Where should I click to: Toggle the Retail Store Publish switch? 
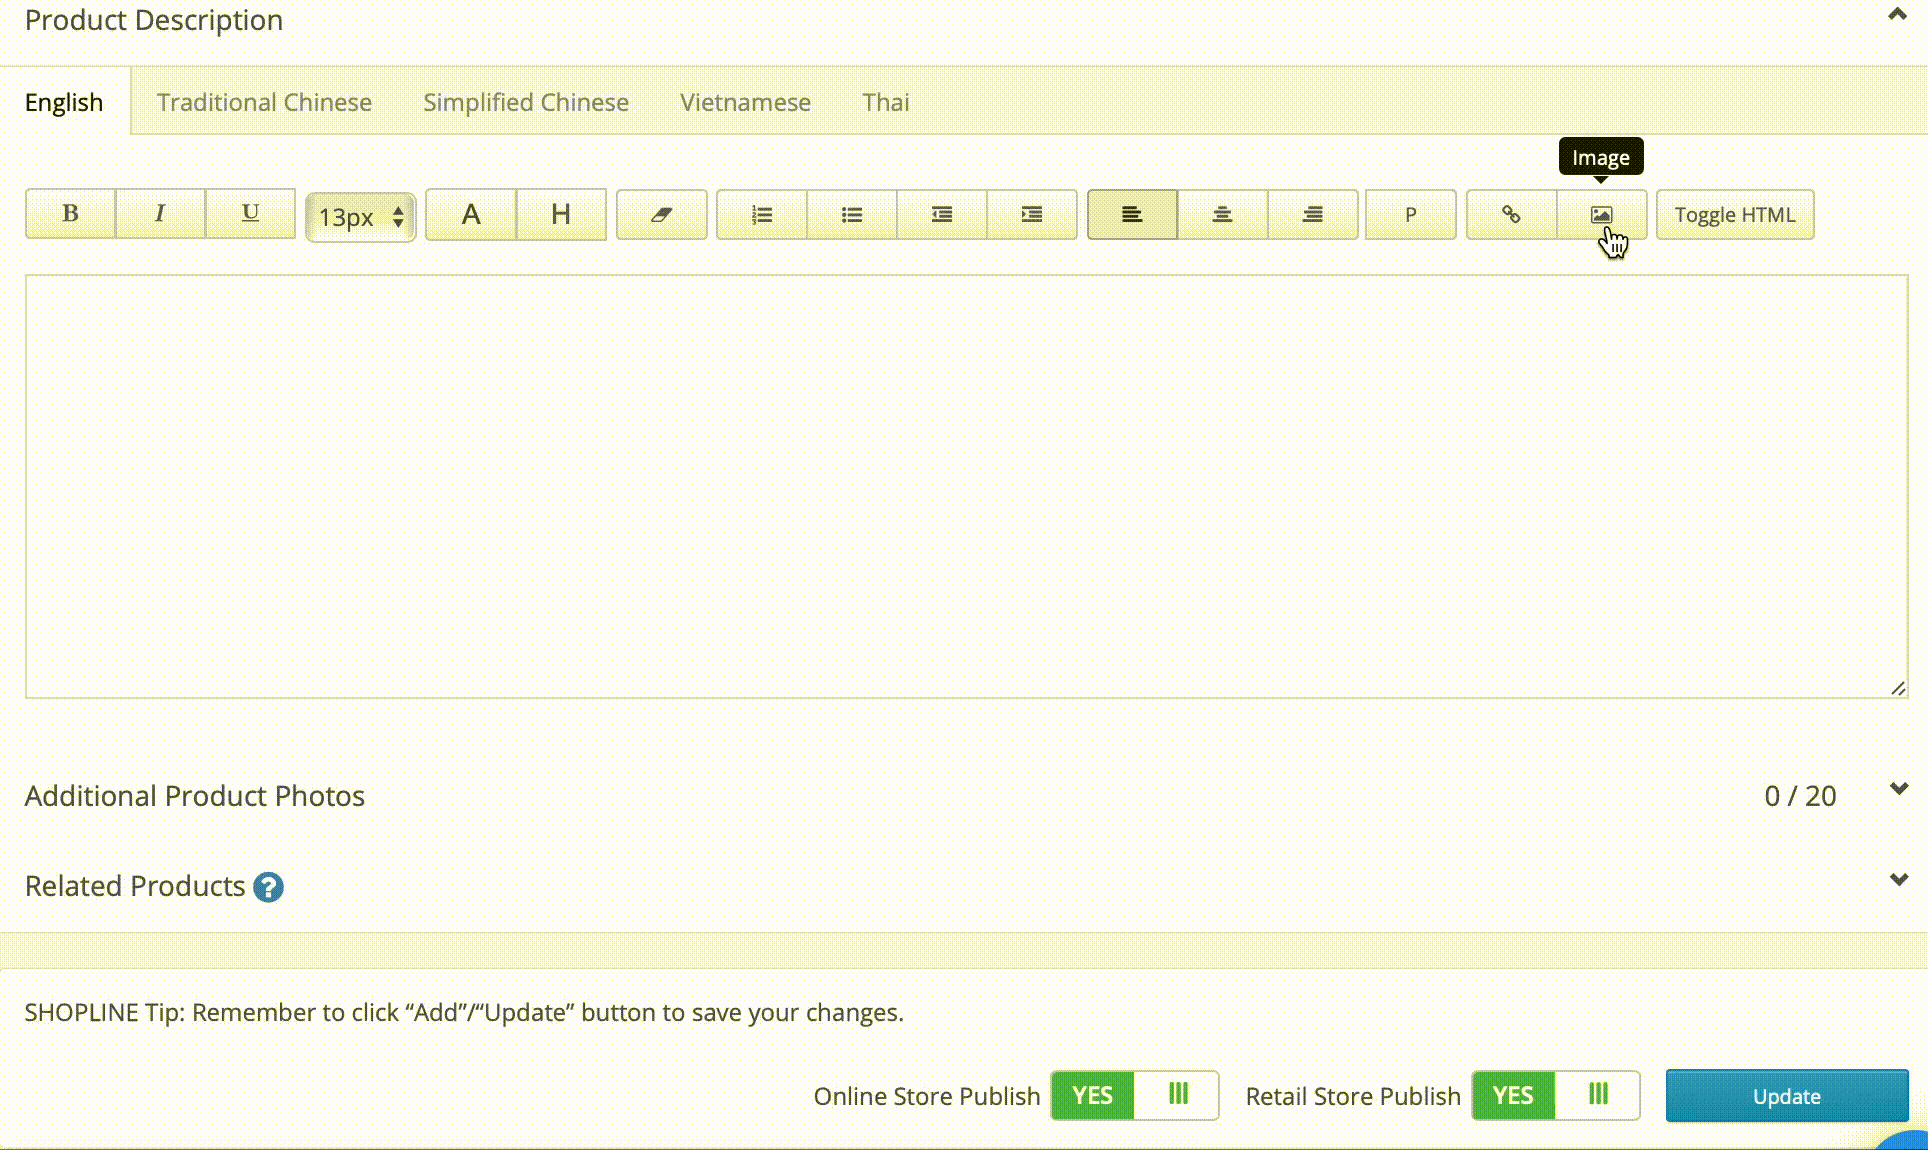[1556, 1095]
